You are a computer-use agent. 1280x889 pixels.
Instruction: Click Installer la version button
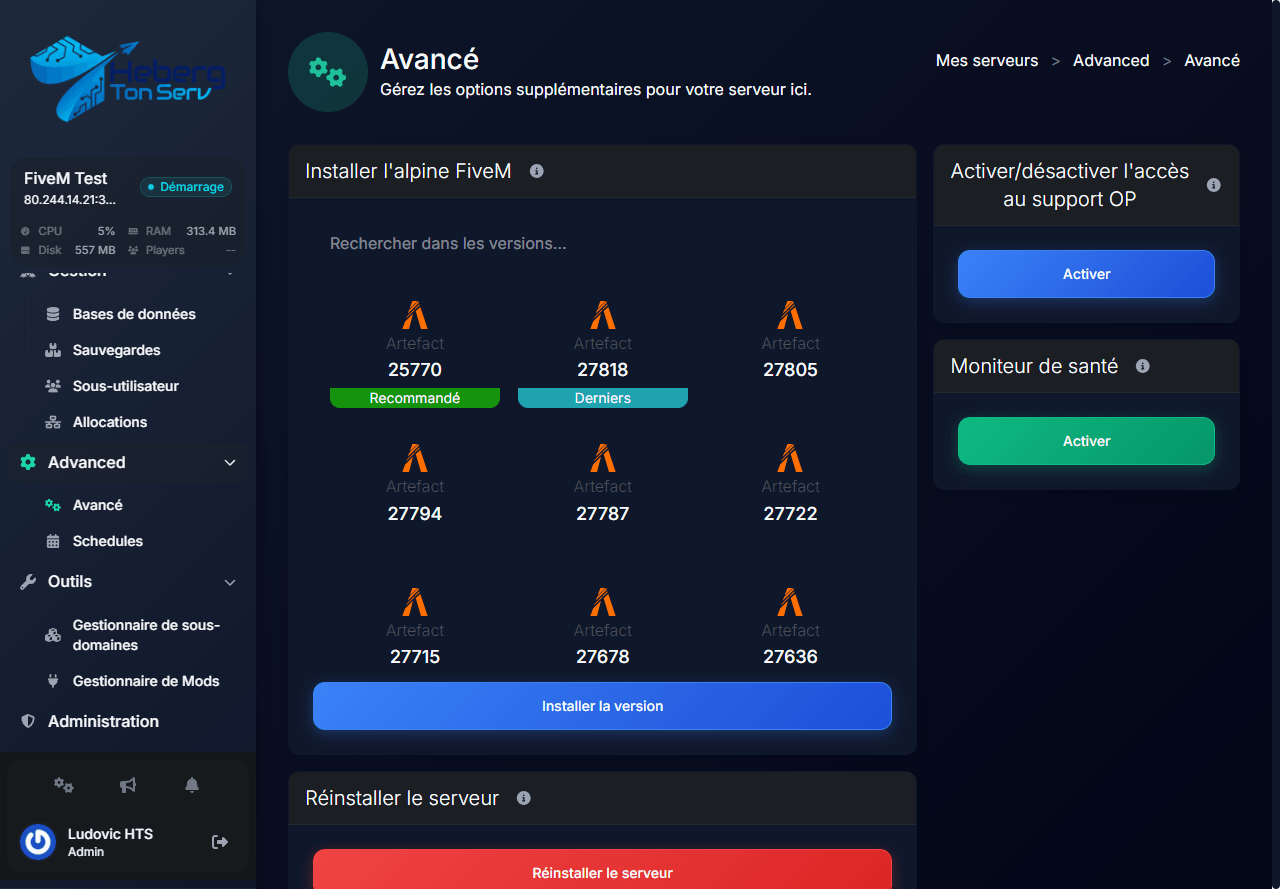coord(602,706)
